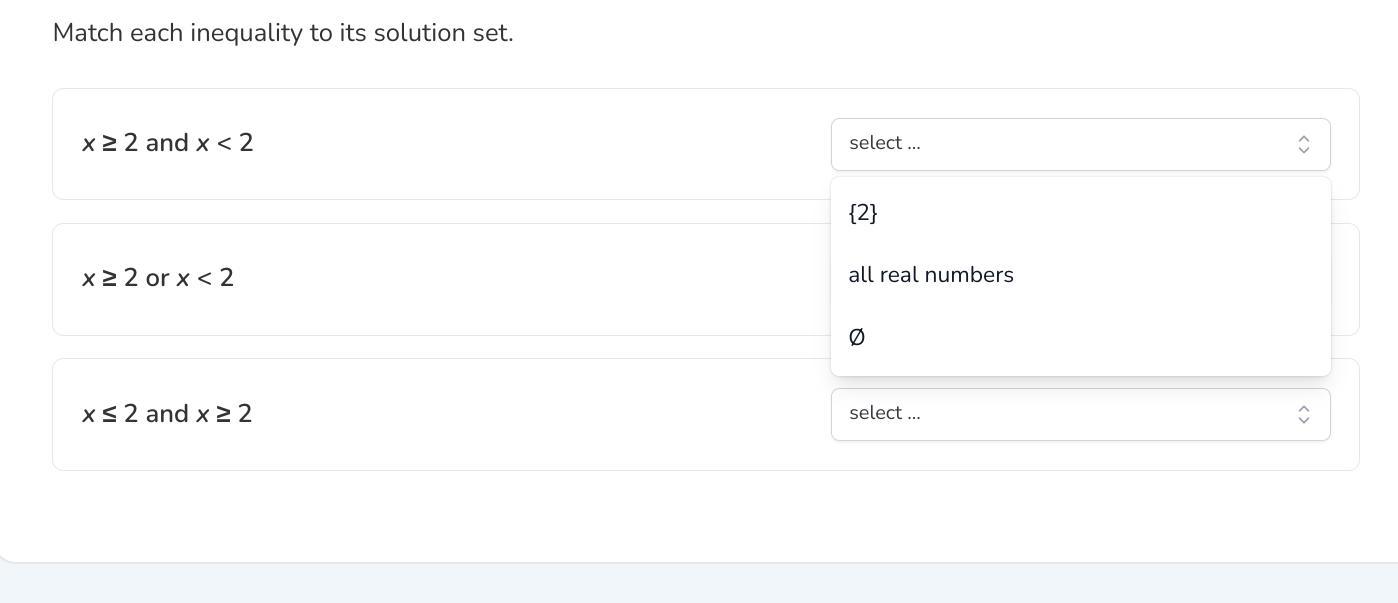Screen dimensions: 1398x603
Task: Click the "select ..." placeholder in the first row
Action: pos(885,143)
